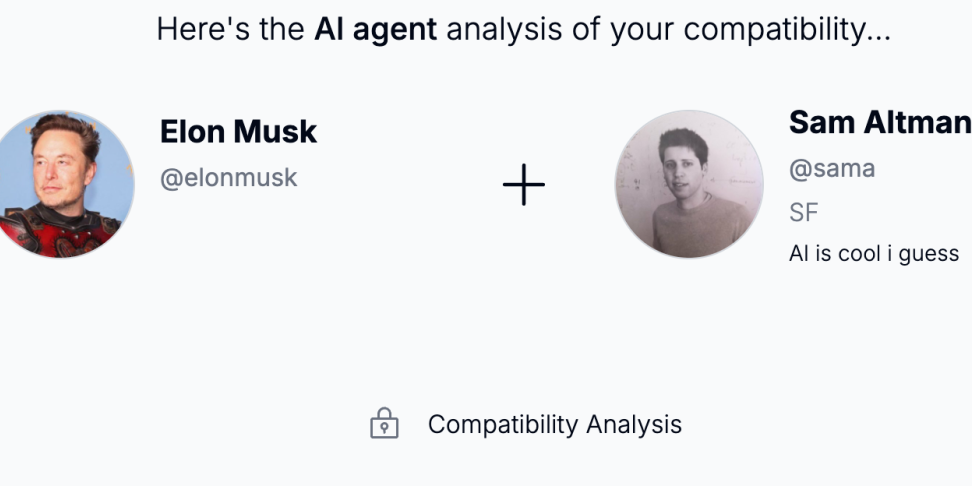Click Elon Musk's profile picture
The height and width of the screenshot is (486, 972).
63,184
